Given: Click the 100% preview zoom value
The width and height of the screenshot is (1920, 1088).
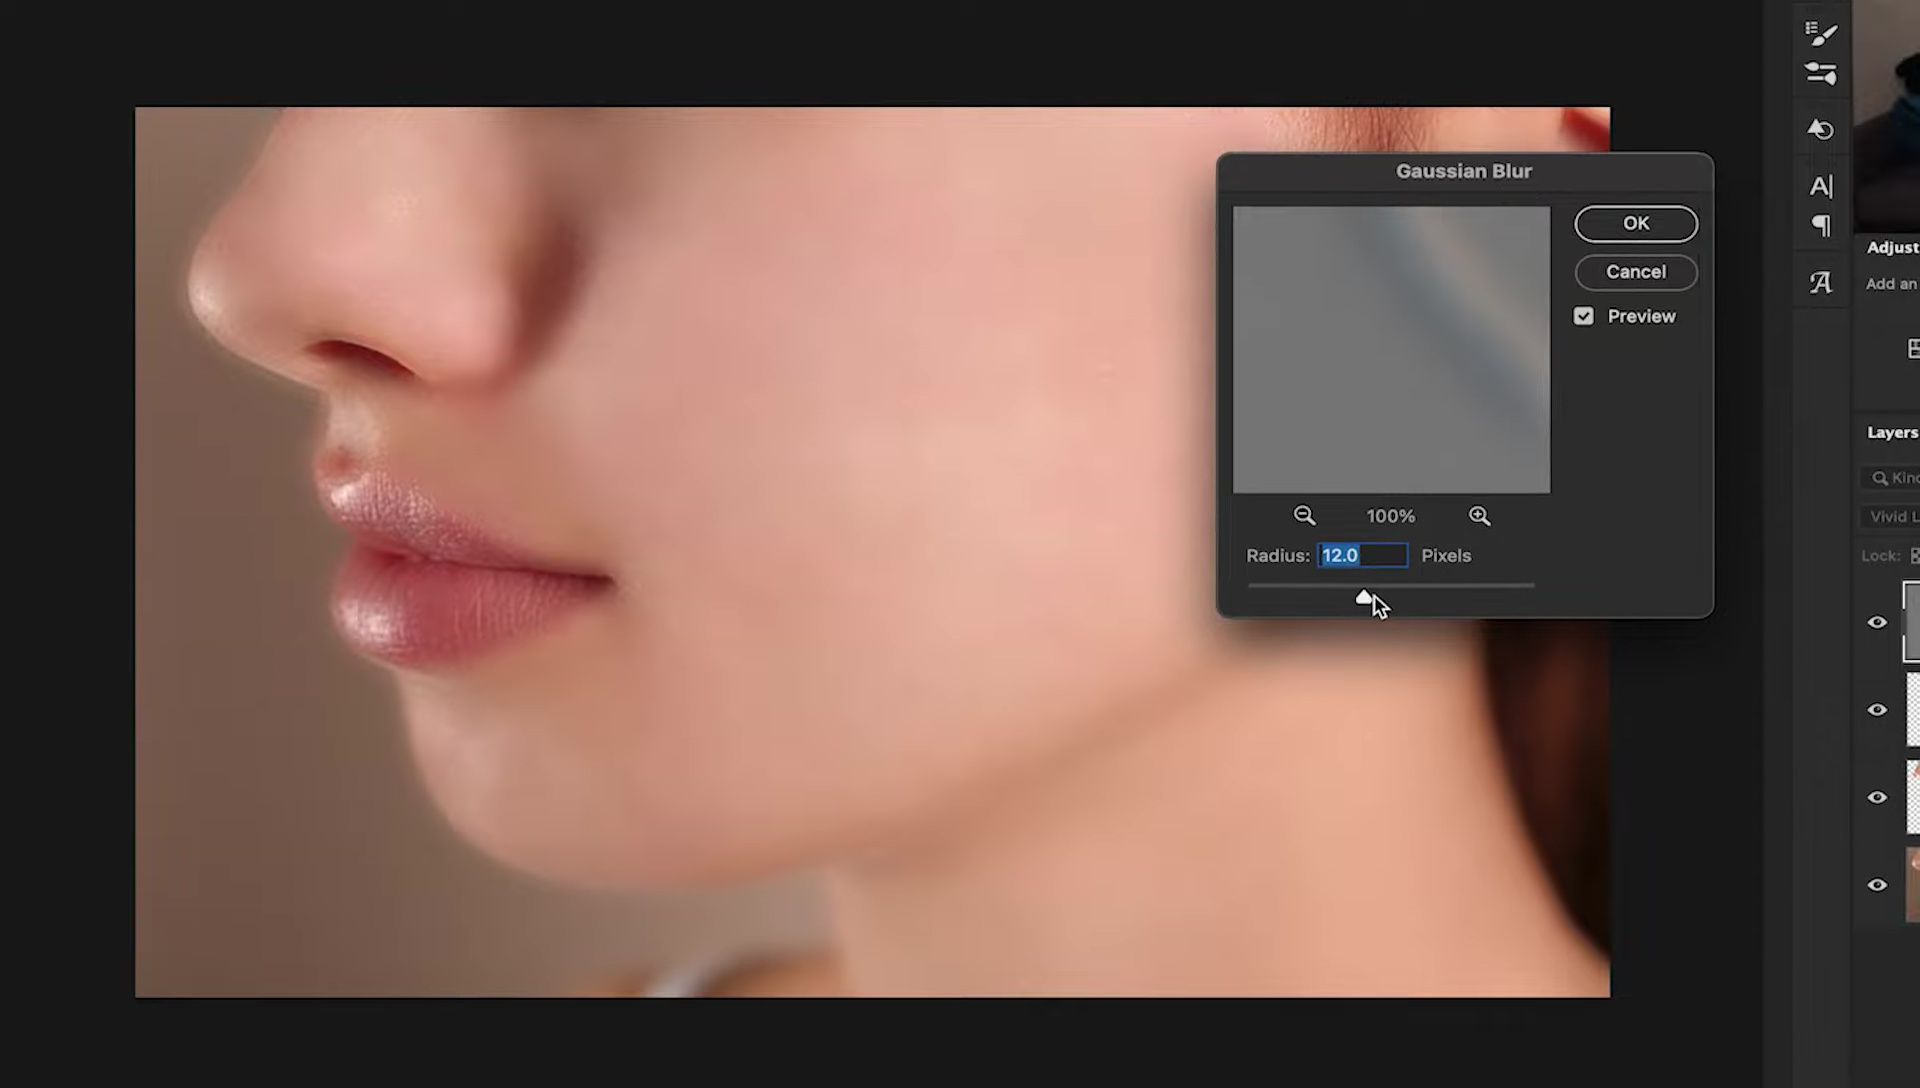Looking at the screenshot, I should point(1391,516).
